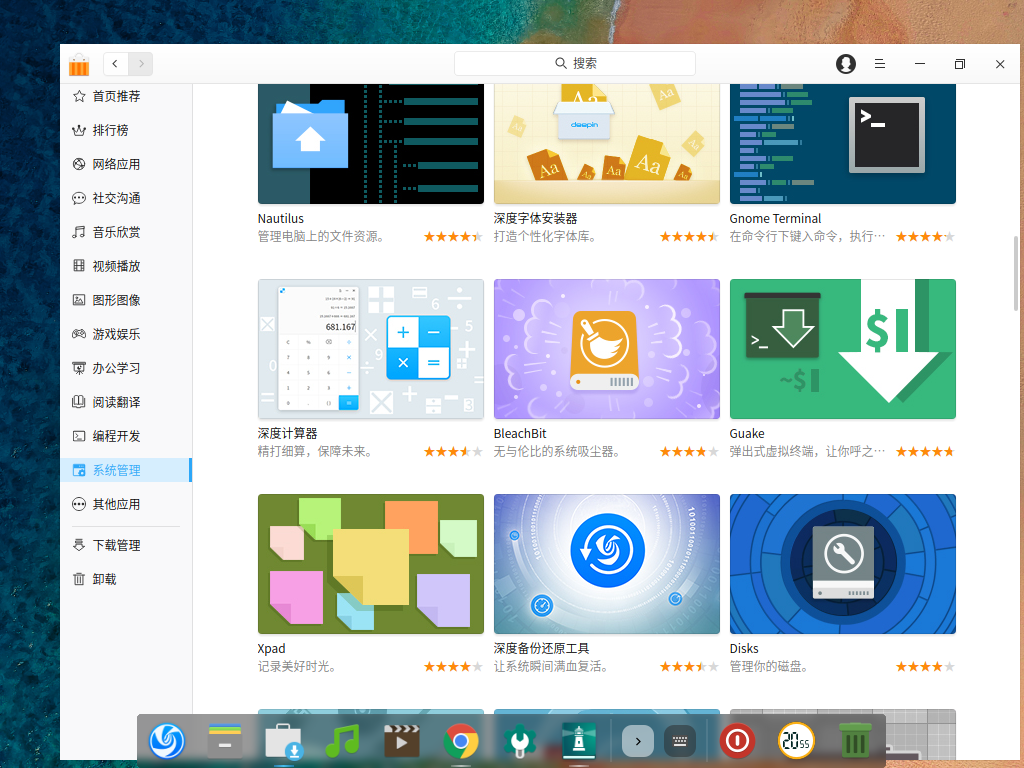Click the Nautilus app title
Viewport: 1024px width, 768px height.
click(x=281, y=218)
